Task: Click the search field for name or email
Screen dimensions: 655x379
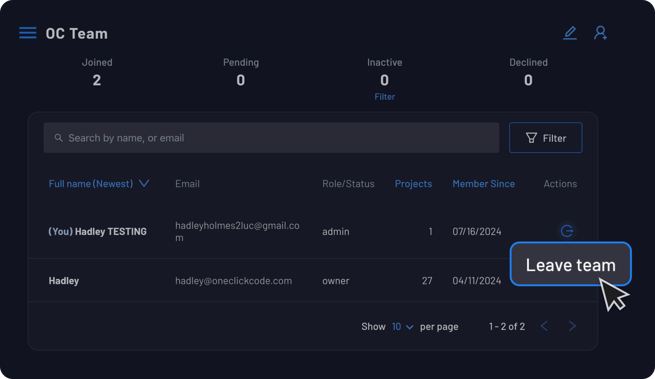Action: click(x=272, y=137)
